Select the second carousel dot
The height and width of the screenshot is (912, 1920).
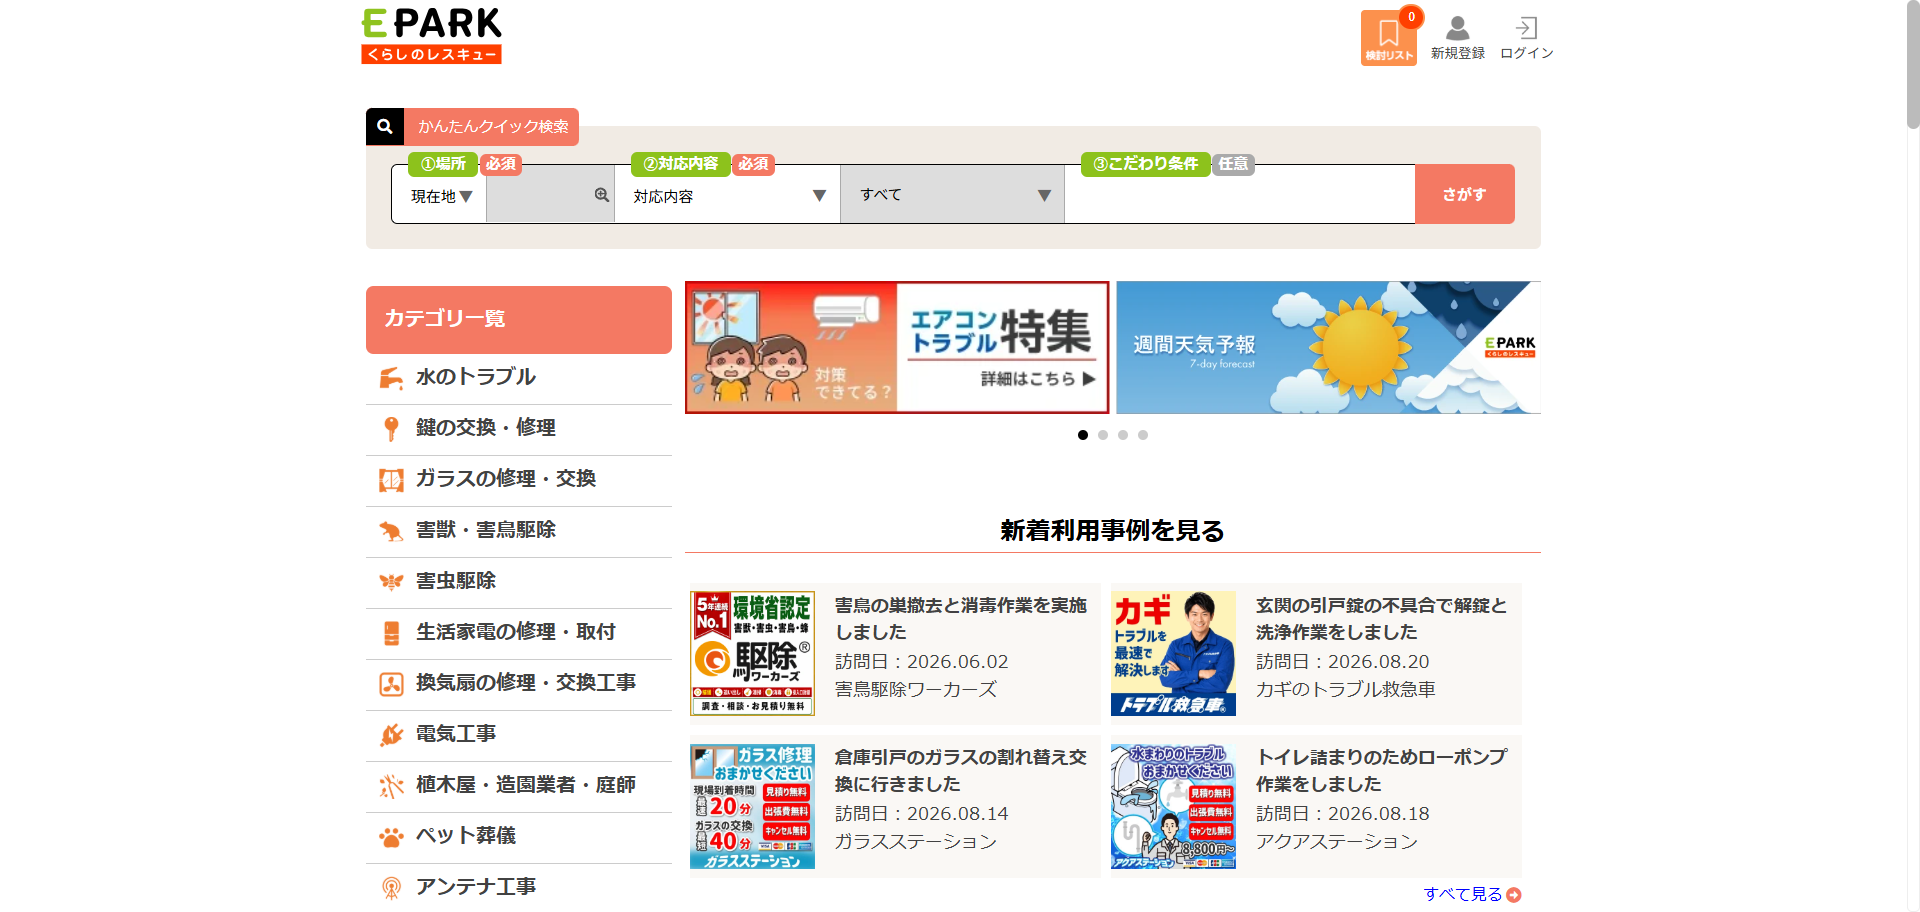pos(1103,435)
